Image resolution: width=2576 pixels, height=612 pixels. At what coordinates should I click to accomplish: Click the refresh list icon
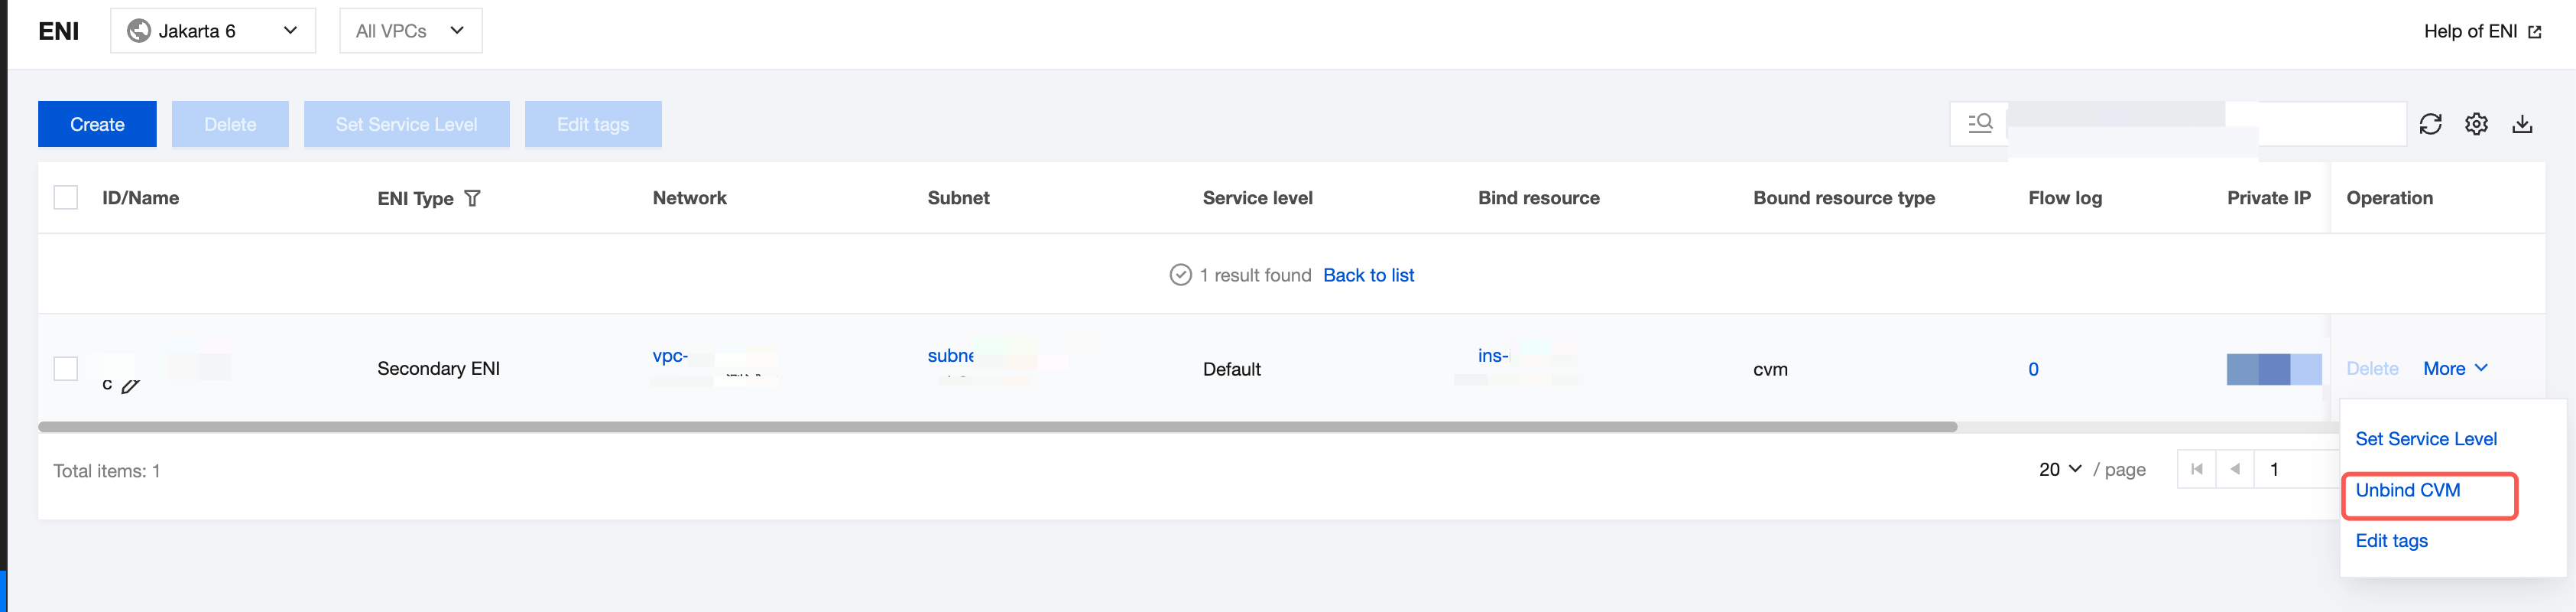[2430, 124]
